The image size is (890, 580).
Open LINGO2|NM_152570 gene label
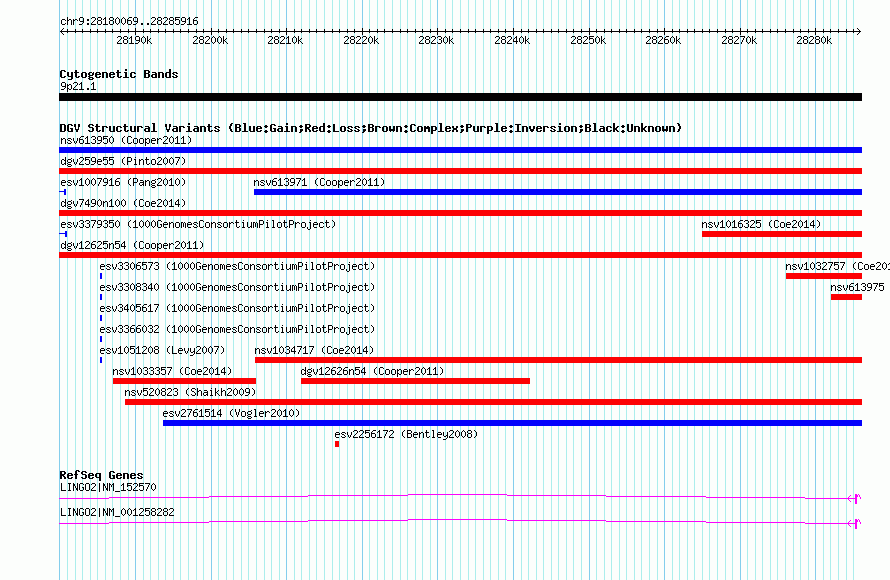(108, 487)
